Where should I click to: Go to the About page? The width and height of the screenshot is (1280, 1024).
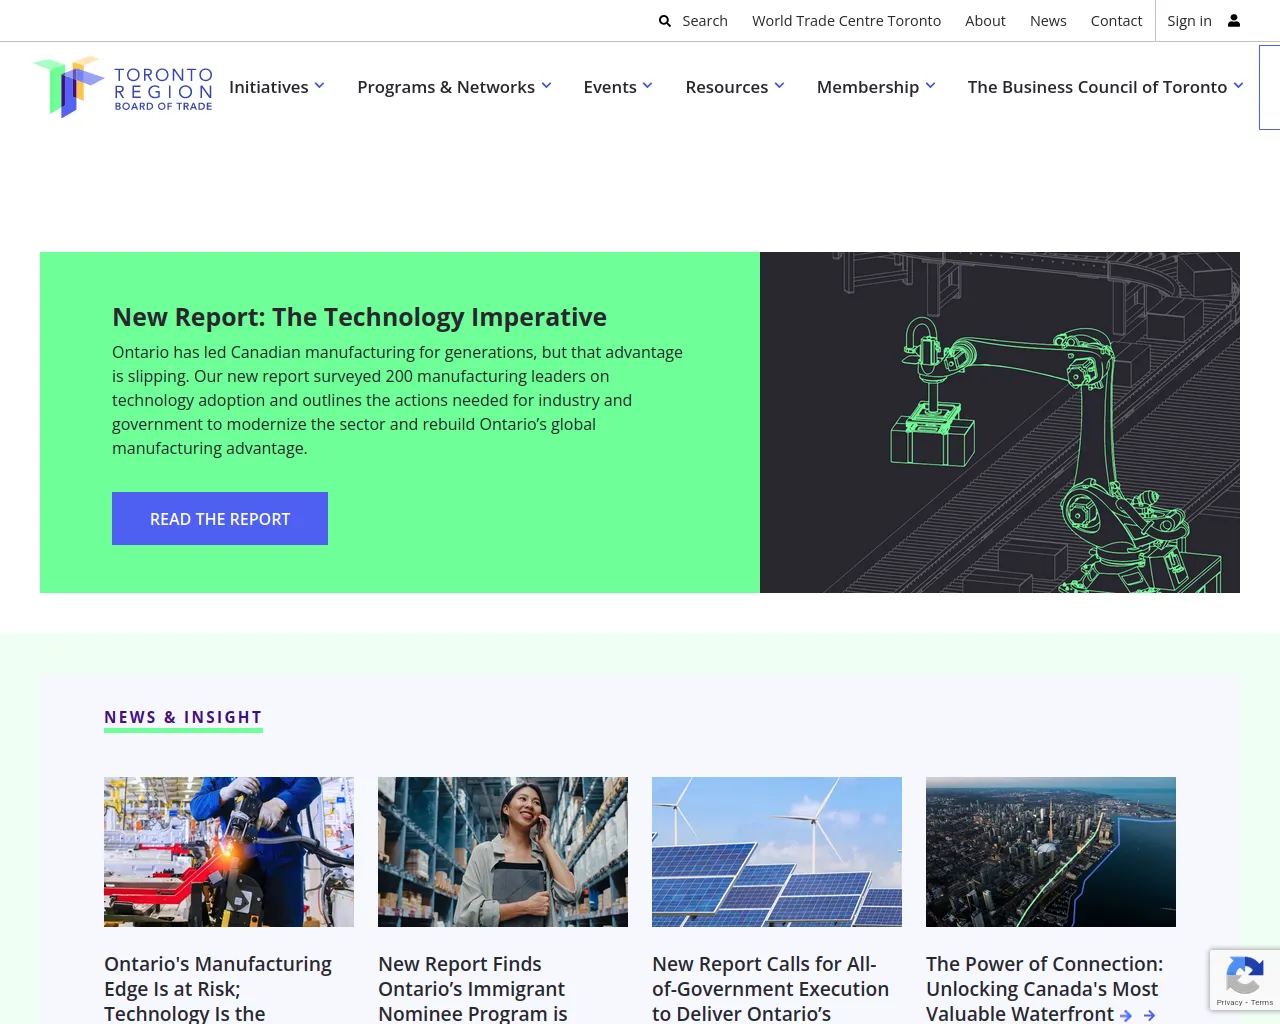click(x=985, y=21)
